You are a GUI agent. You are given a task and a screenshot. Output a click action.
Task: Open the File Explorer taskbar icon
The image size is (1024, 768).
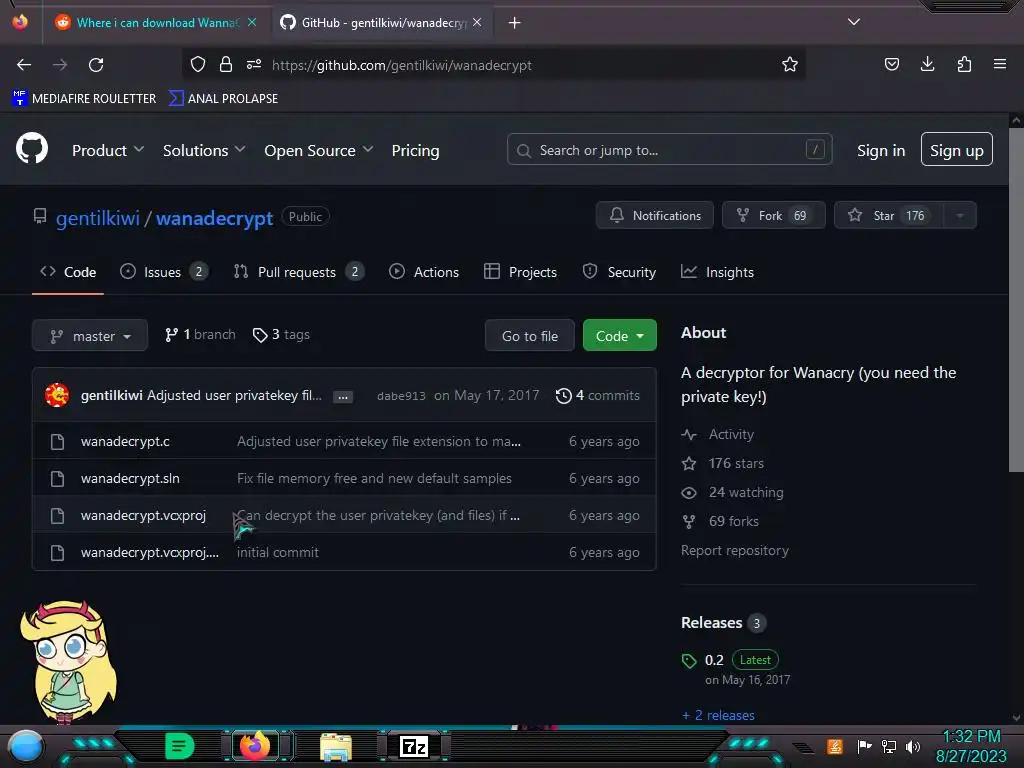(x=336, y=746)
